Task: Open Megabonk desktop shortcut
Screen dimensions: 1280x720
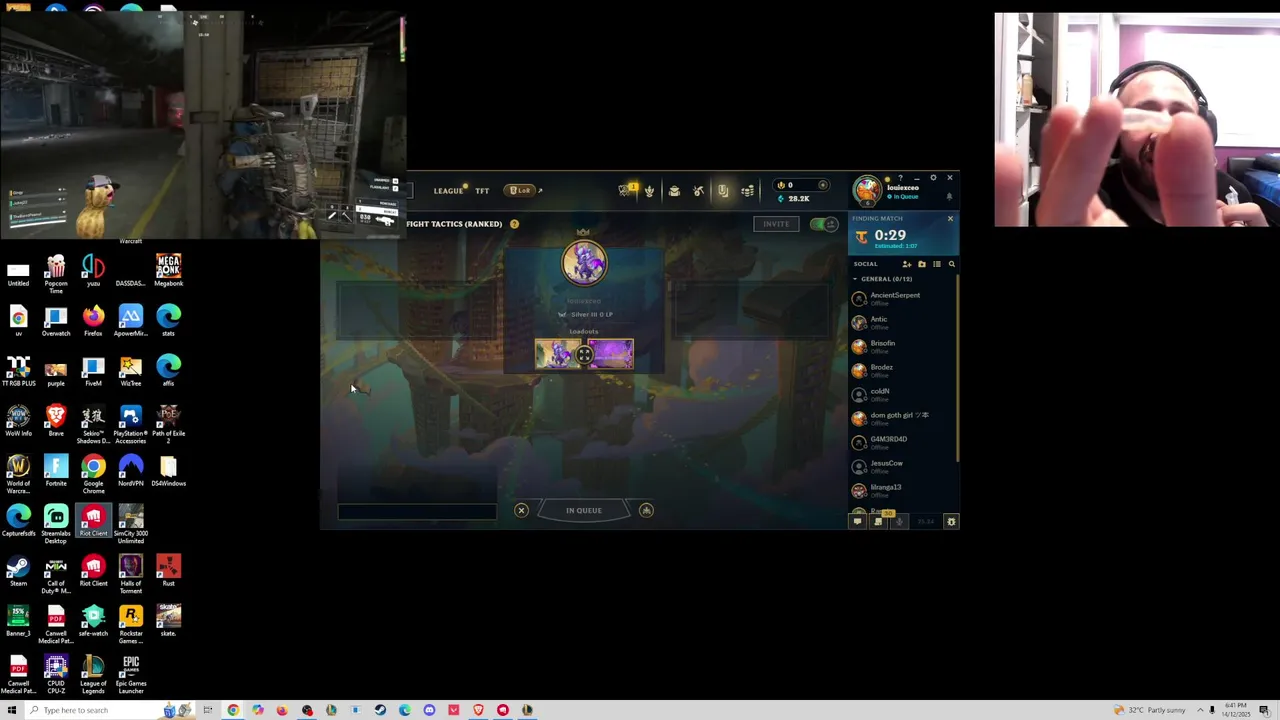Action: pyautogui.click(x=168, y=270)
